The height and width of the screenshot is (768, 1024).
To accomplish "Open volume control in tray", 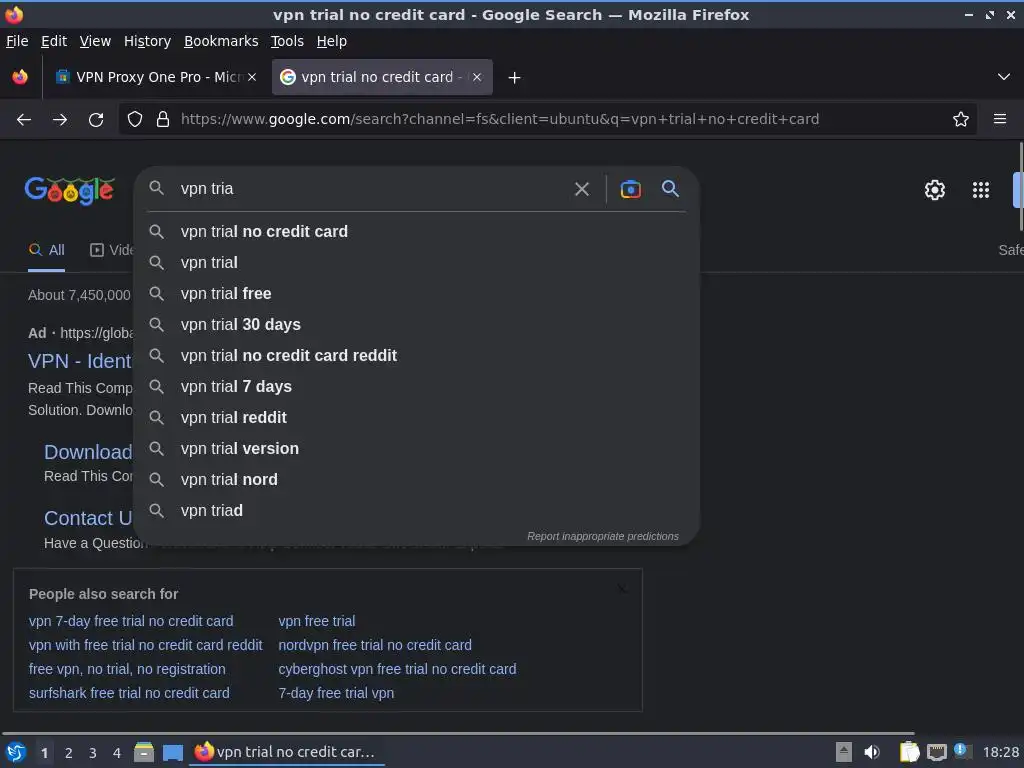I will [872, 752].
